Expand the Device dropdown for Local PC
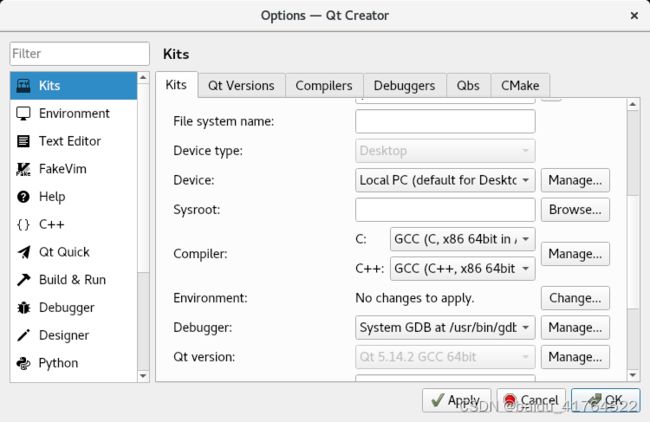The width and height of the screenshot is (650, 422). (x=445, y=180)
